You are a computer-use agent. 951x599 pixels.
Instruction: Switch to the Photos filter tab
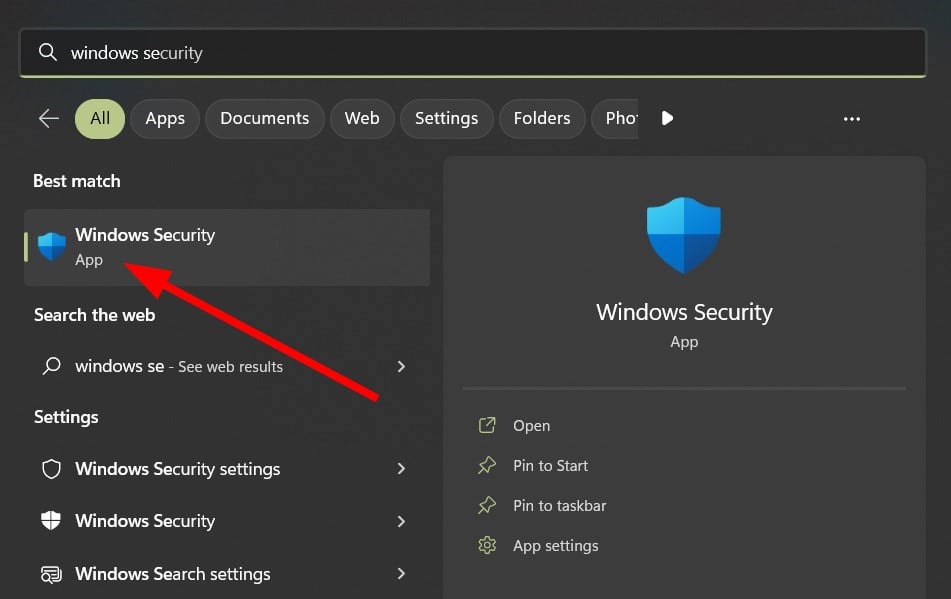pos(615,118)
